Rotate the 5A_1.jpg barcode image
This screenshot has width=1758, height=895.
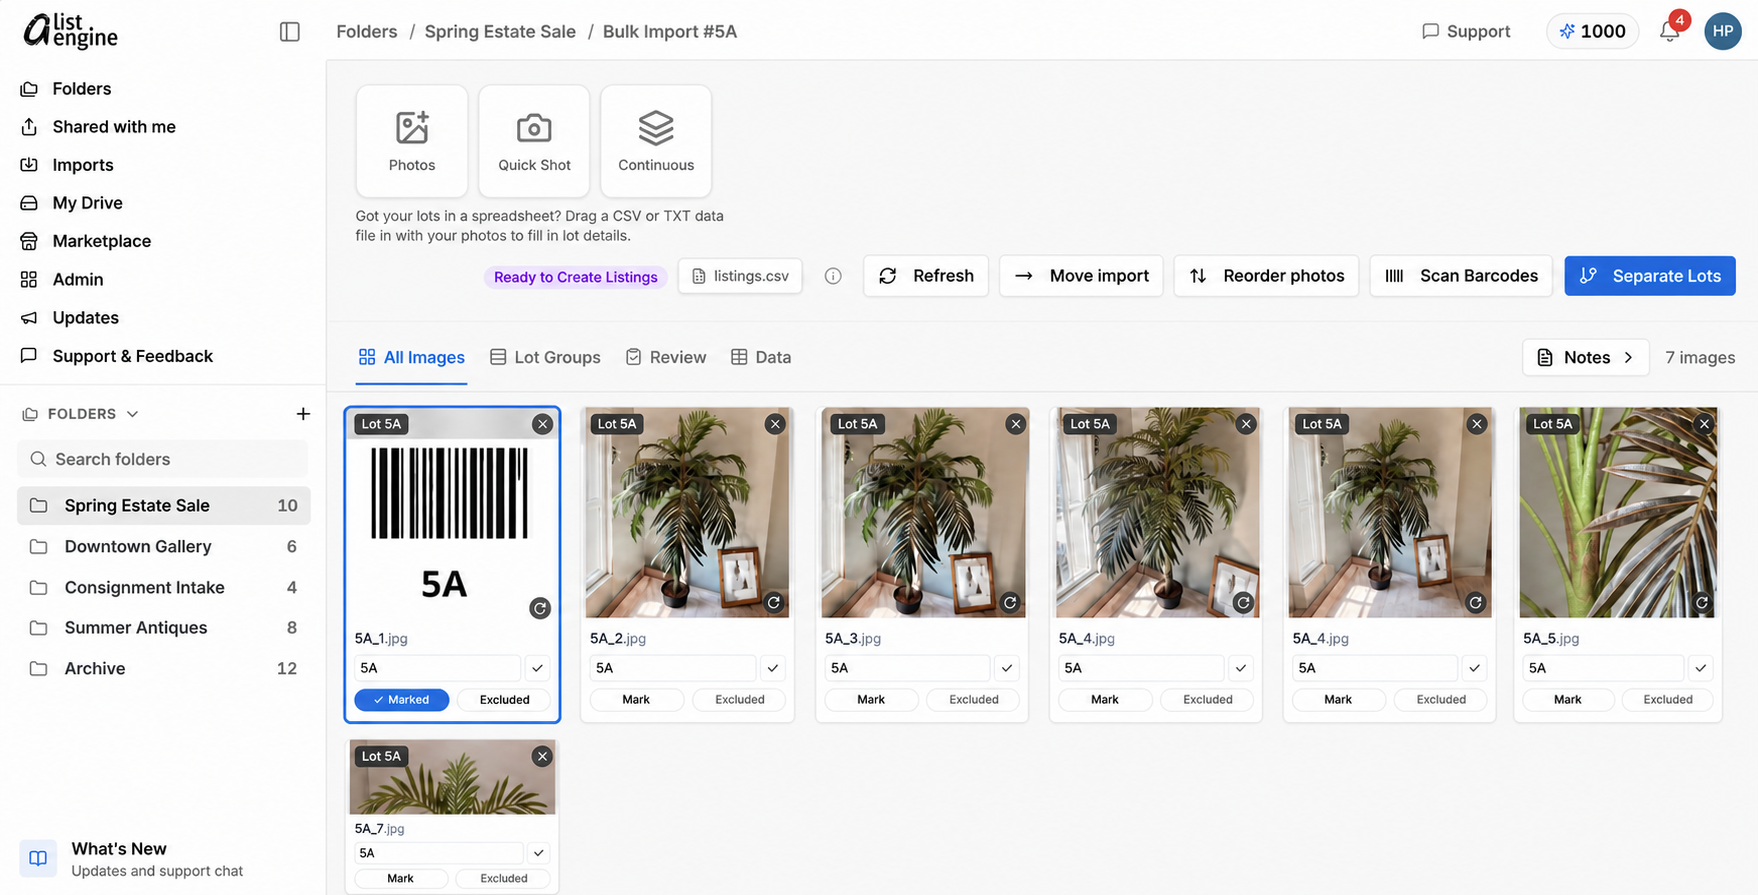click(540, 608)
